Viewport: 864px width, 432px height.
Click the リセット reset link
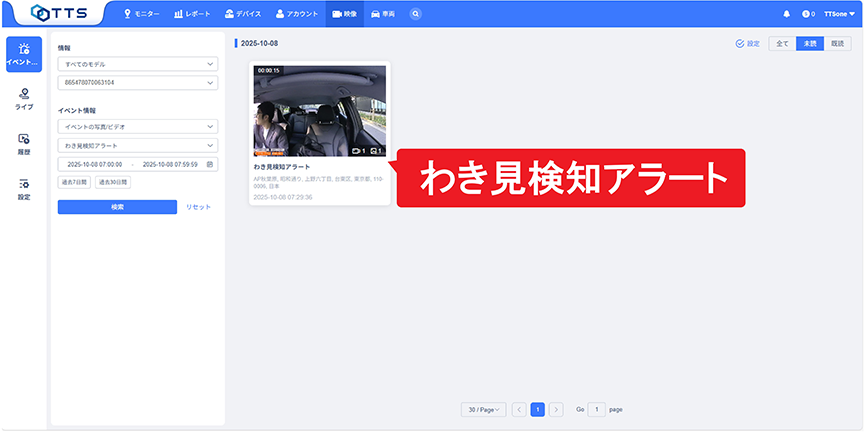tap(199, 207)
